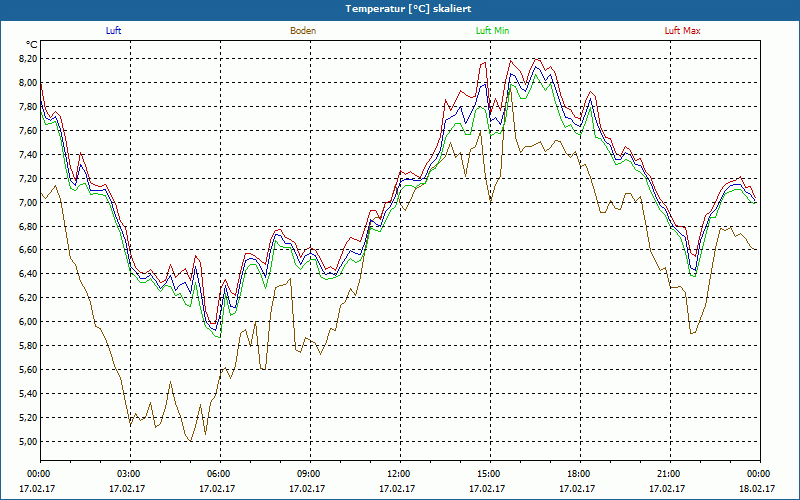
Task: Click the "12:00" time axis label
Action: (400, 474)
